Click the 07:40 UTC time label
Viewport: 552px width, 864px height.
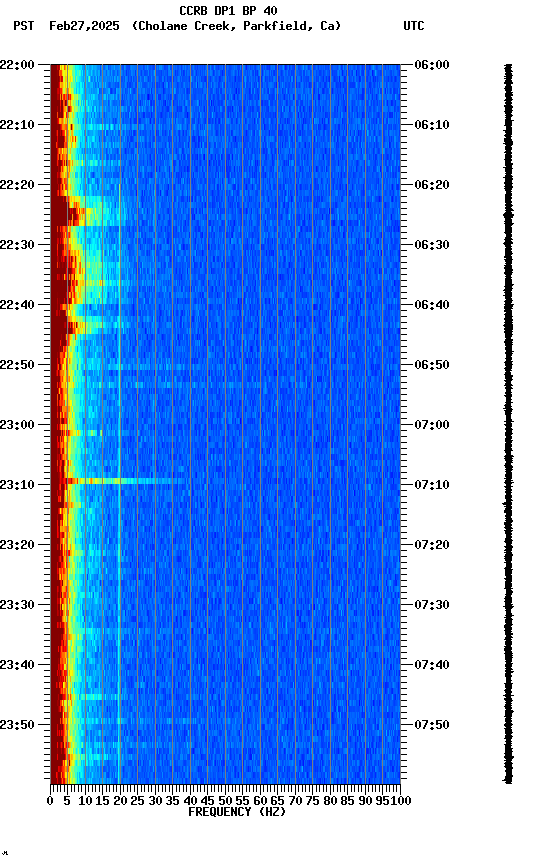(x=432, y=665)
